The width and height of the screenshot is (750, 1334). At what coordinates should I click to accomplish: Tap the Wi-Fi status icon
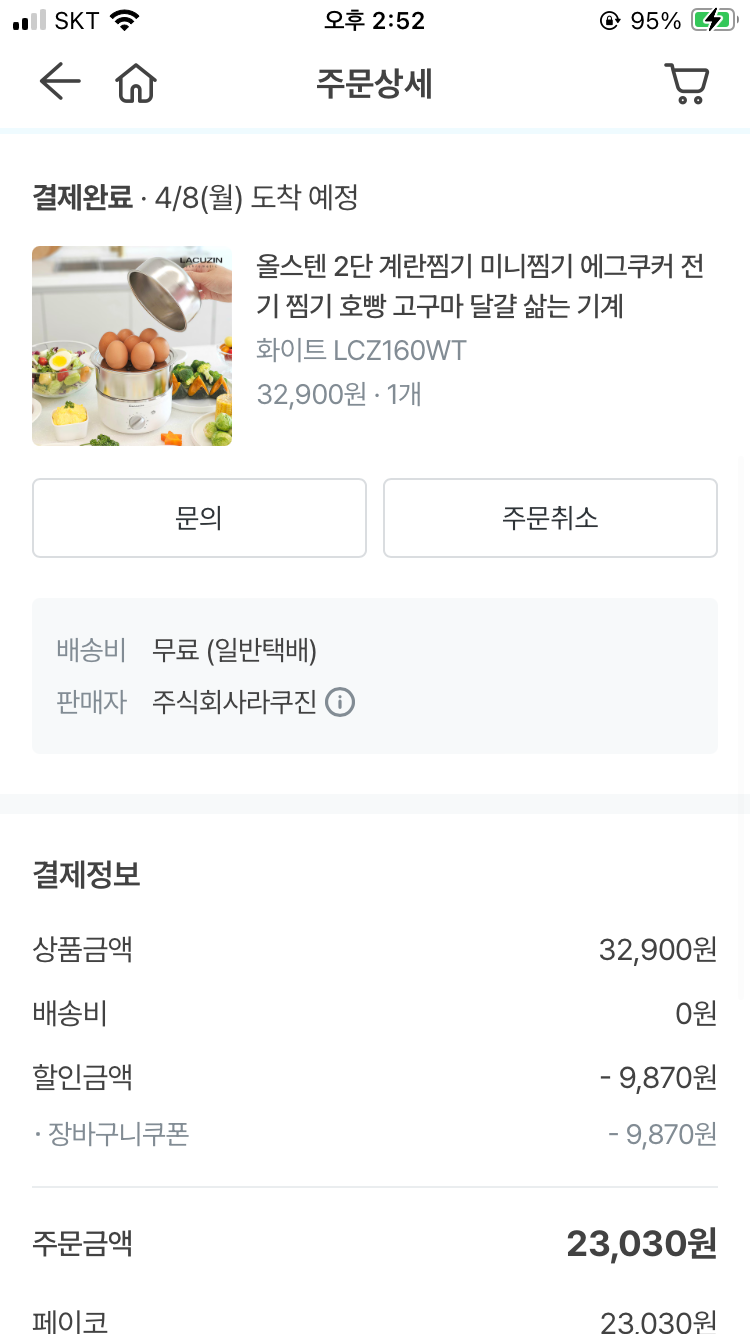pos(125,21)
